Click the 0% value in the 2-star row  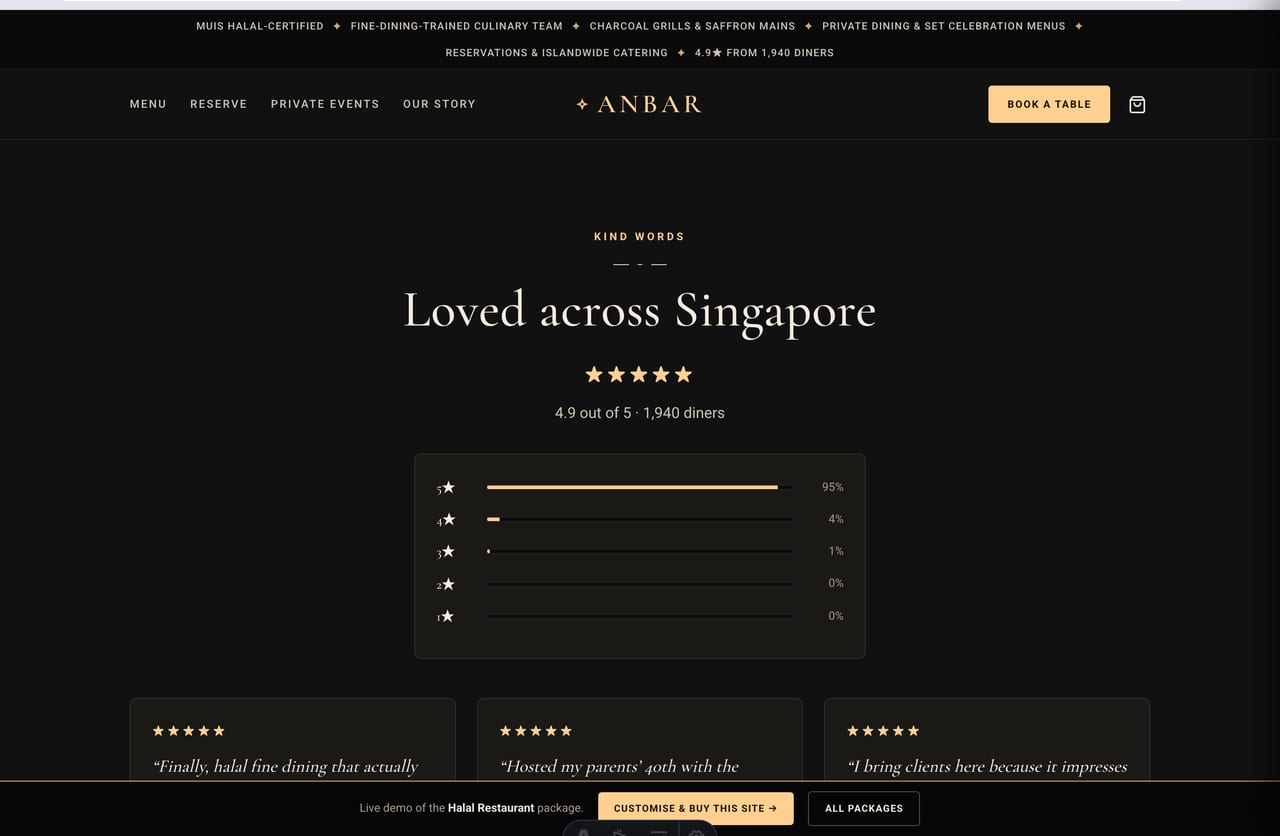coord(836,583)
